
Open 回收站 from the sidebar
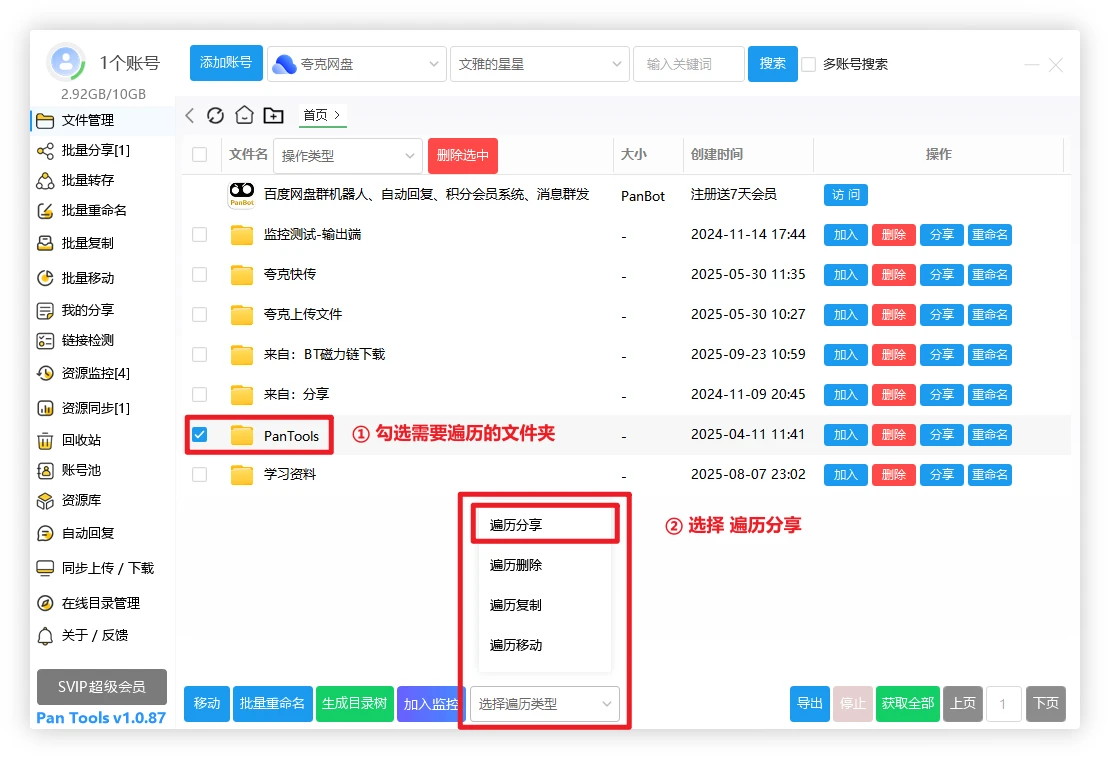click(80, 440)
